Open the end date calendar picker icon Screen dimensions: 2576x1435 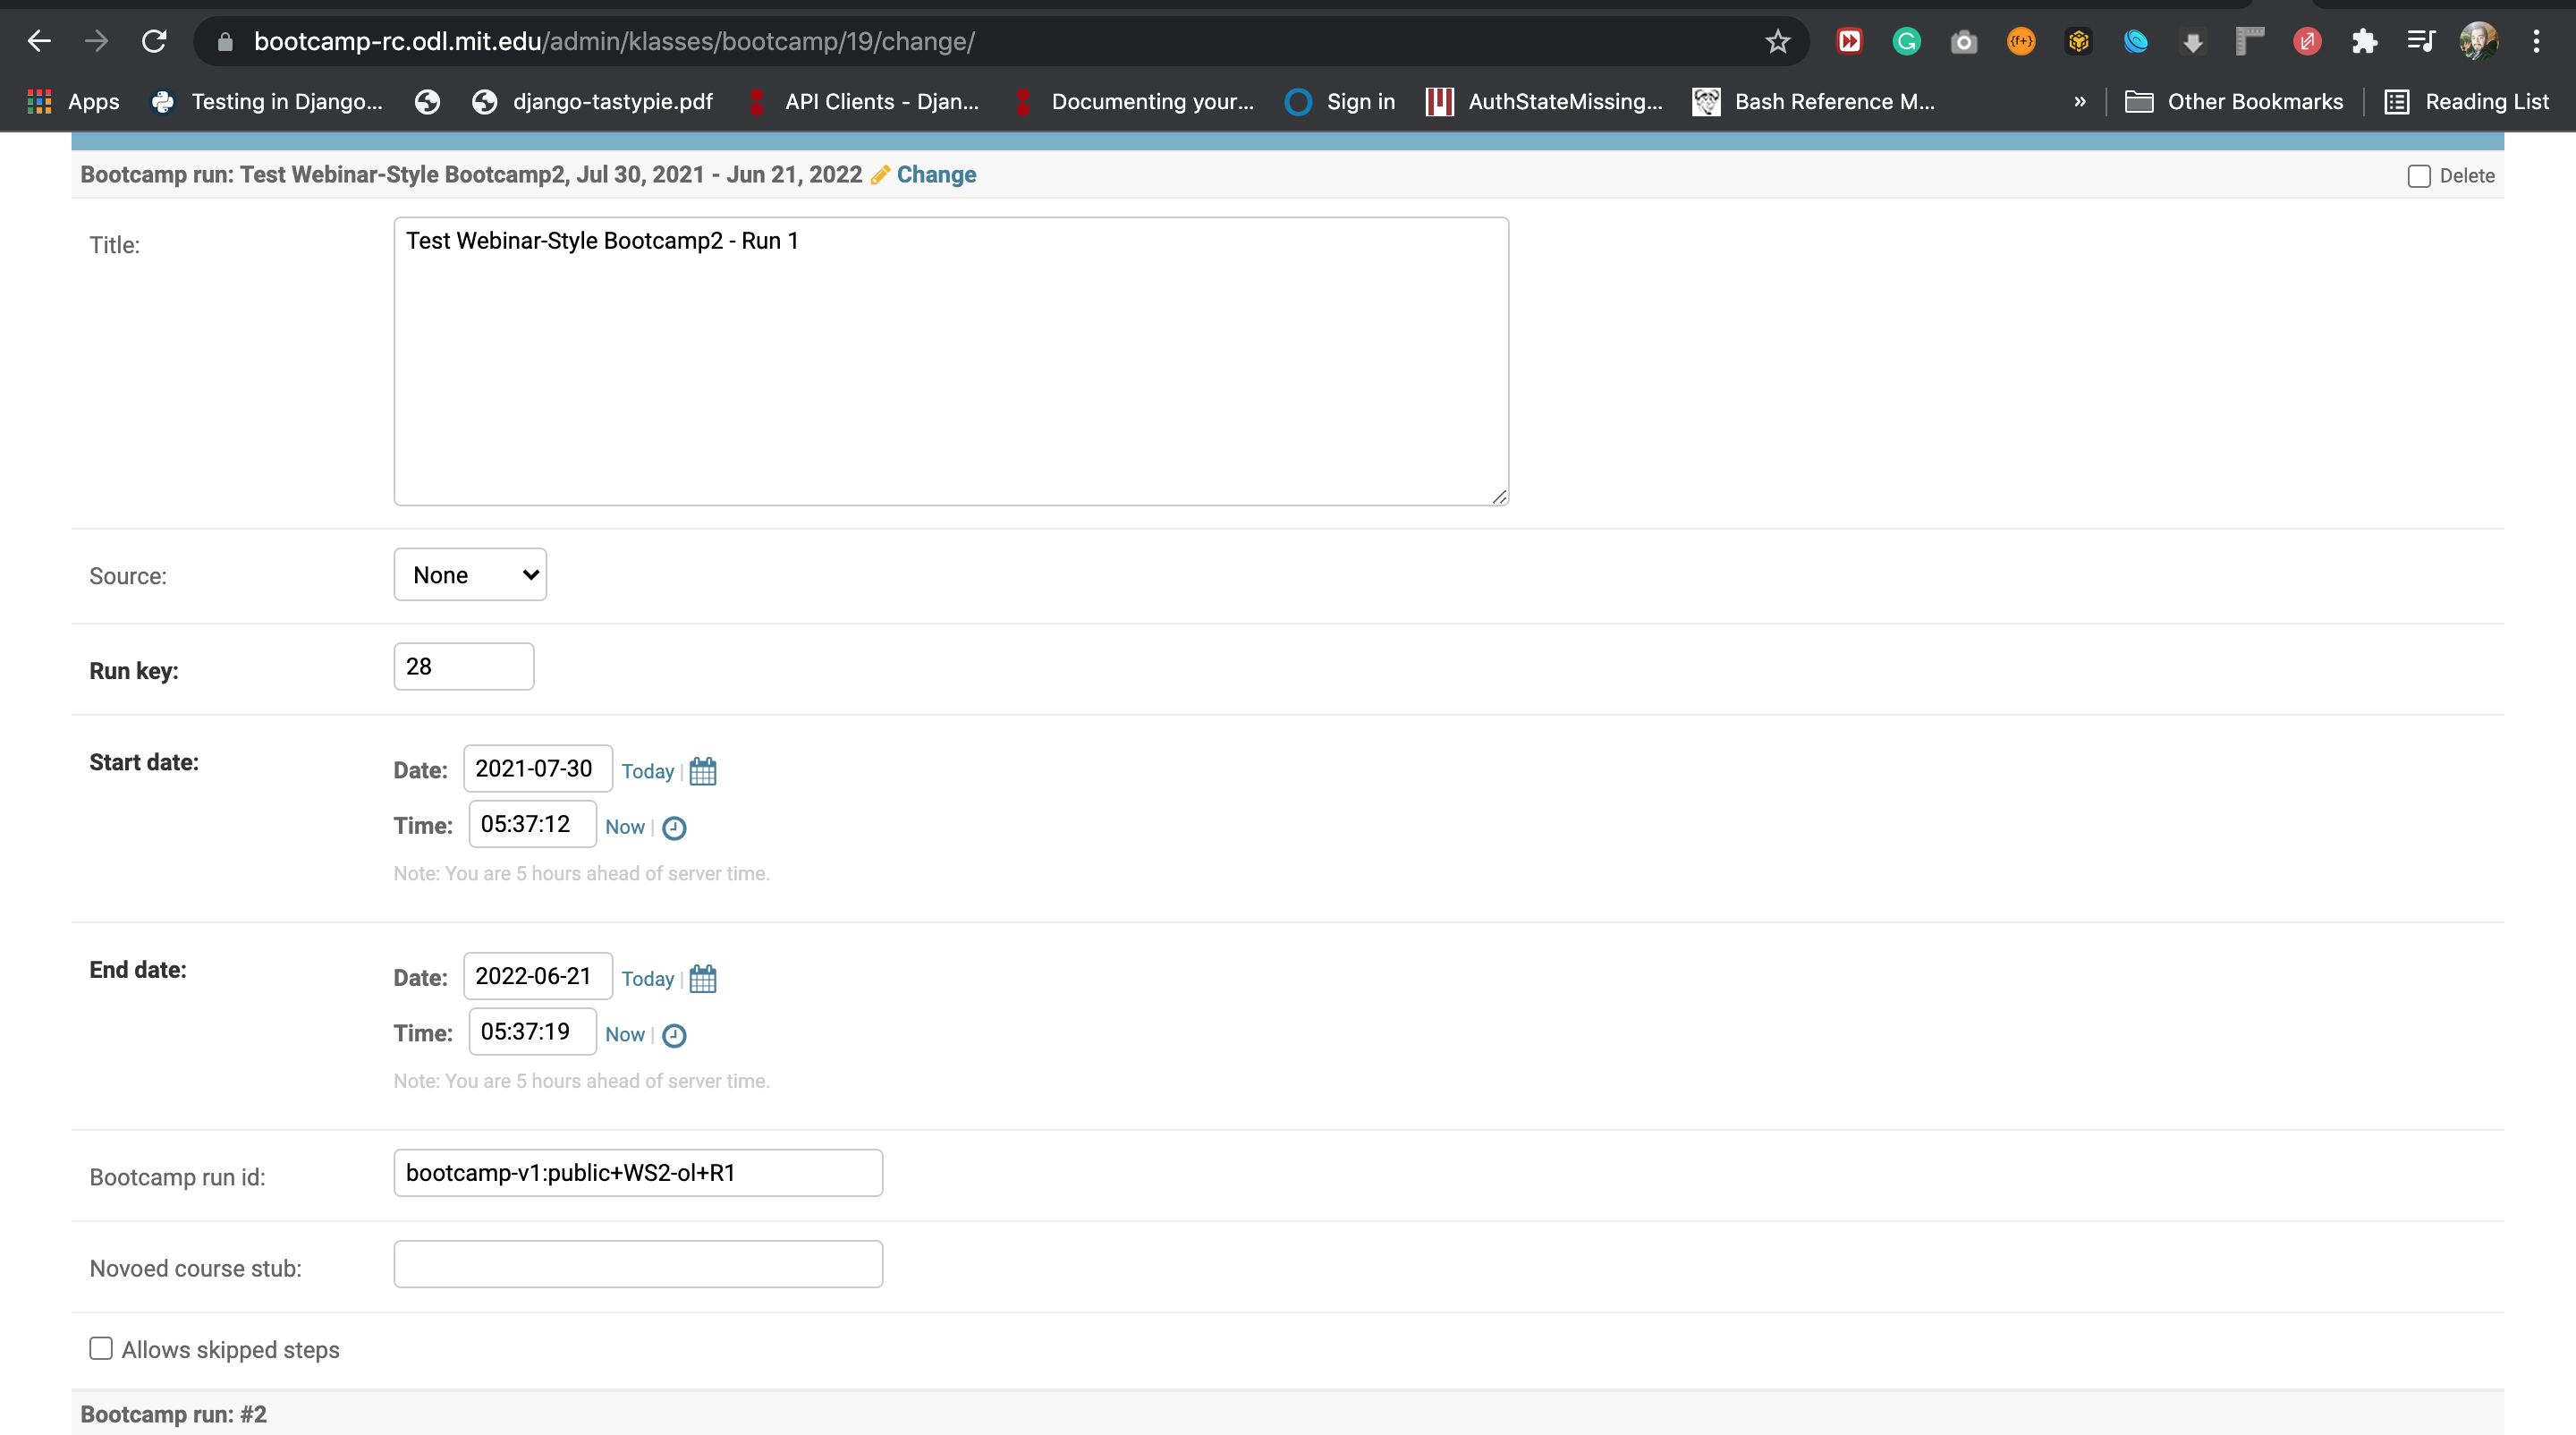[702, 978]
